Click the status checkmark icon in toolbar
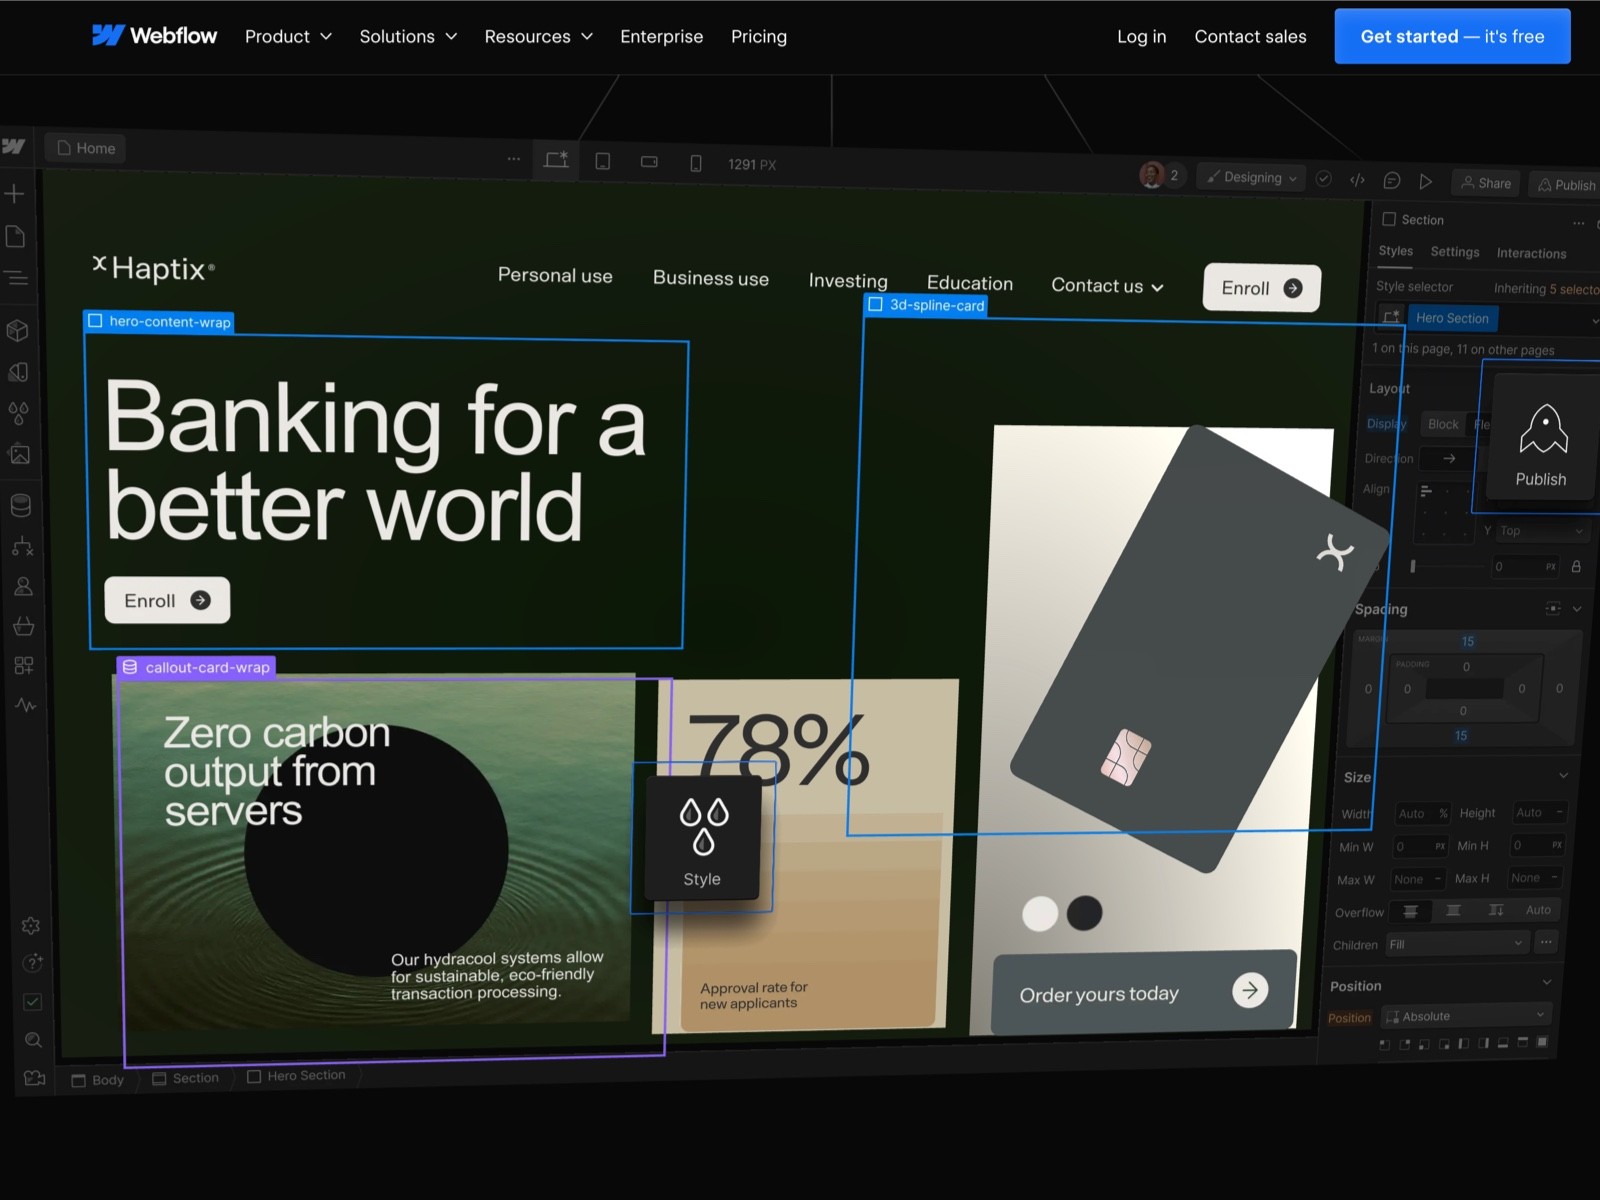 click(x=1324, y=179)
